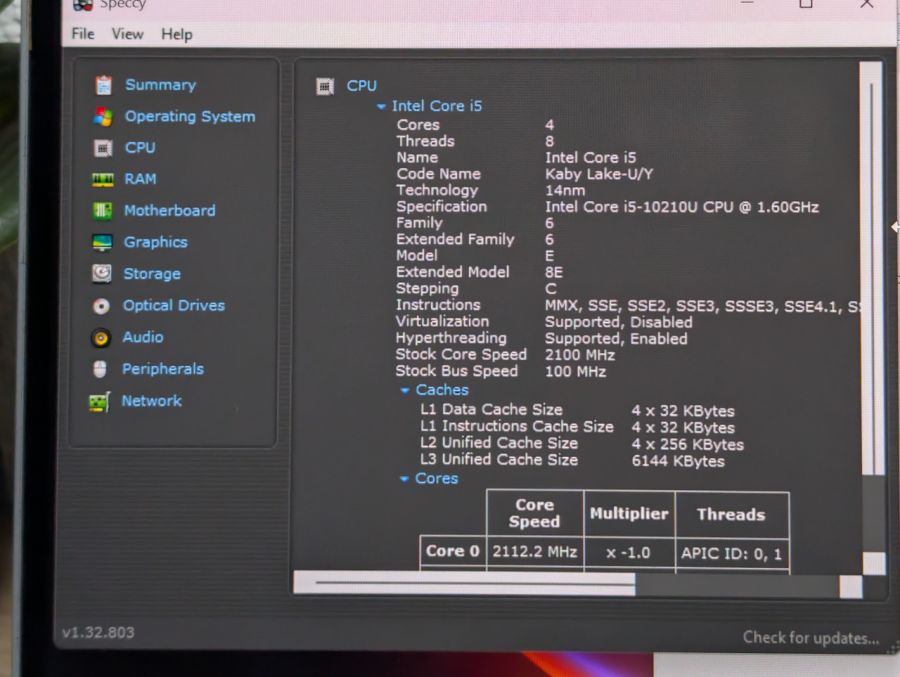
Task: Click the scroll-right button of horizontal scrollbar
Action: (x=851, y=587)
